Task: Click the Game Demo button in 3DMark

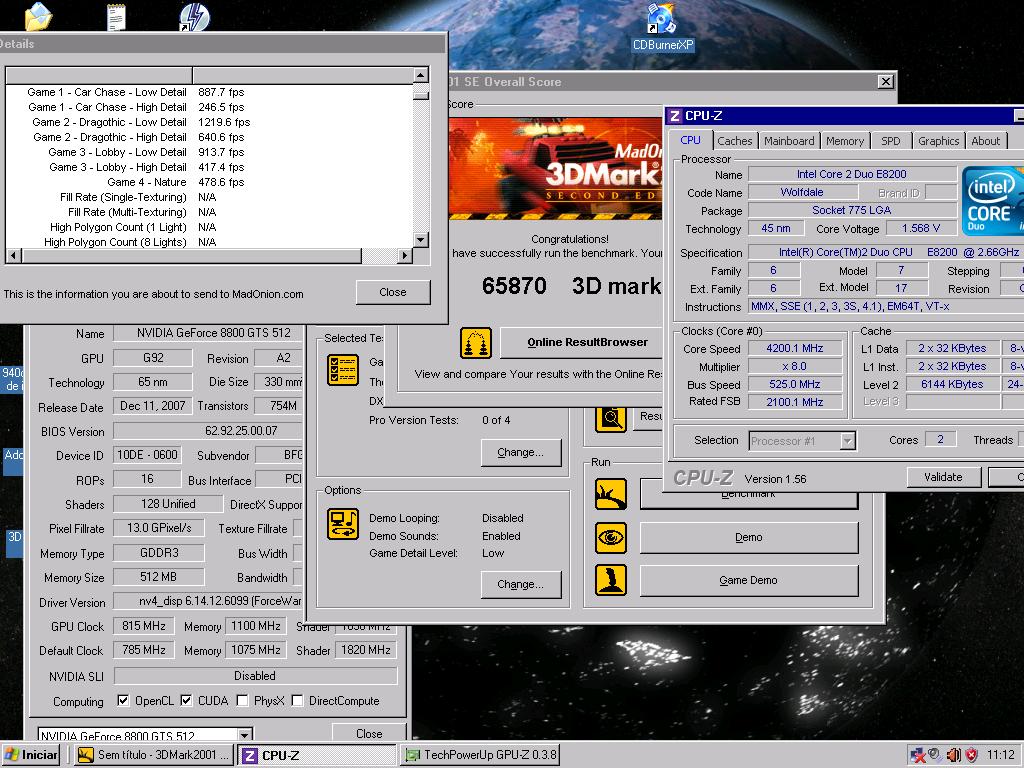Action: 748,580
